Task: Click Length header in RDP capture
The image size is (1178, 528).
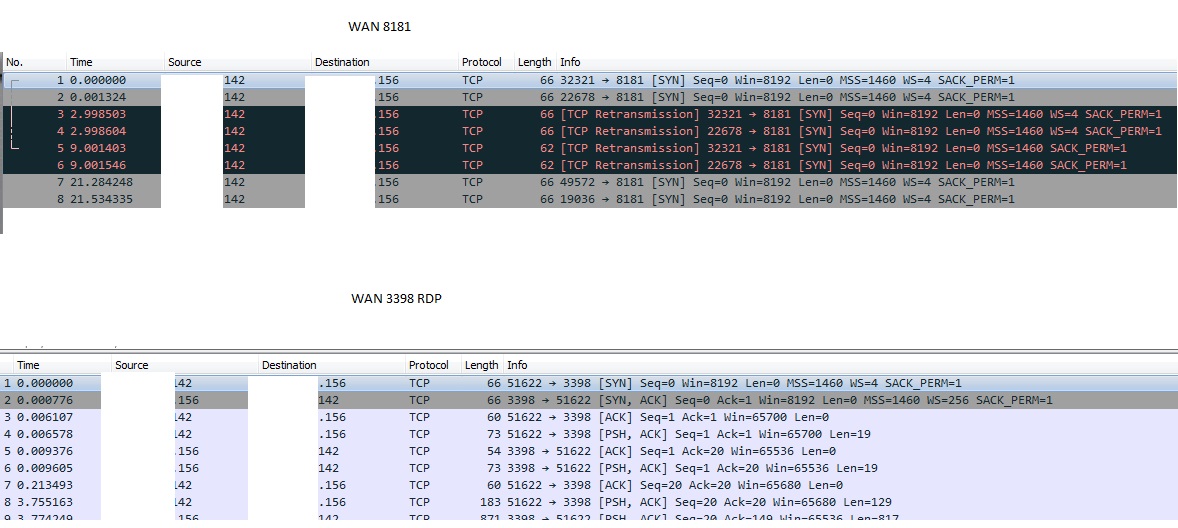Action: (x=482, y=365)
